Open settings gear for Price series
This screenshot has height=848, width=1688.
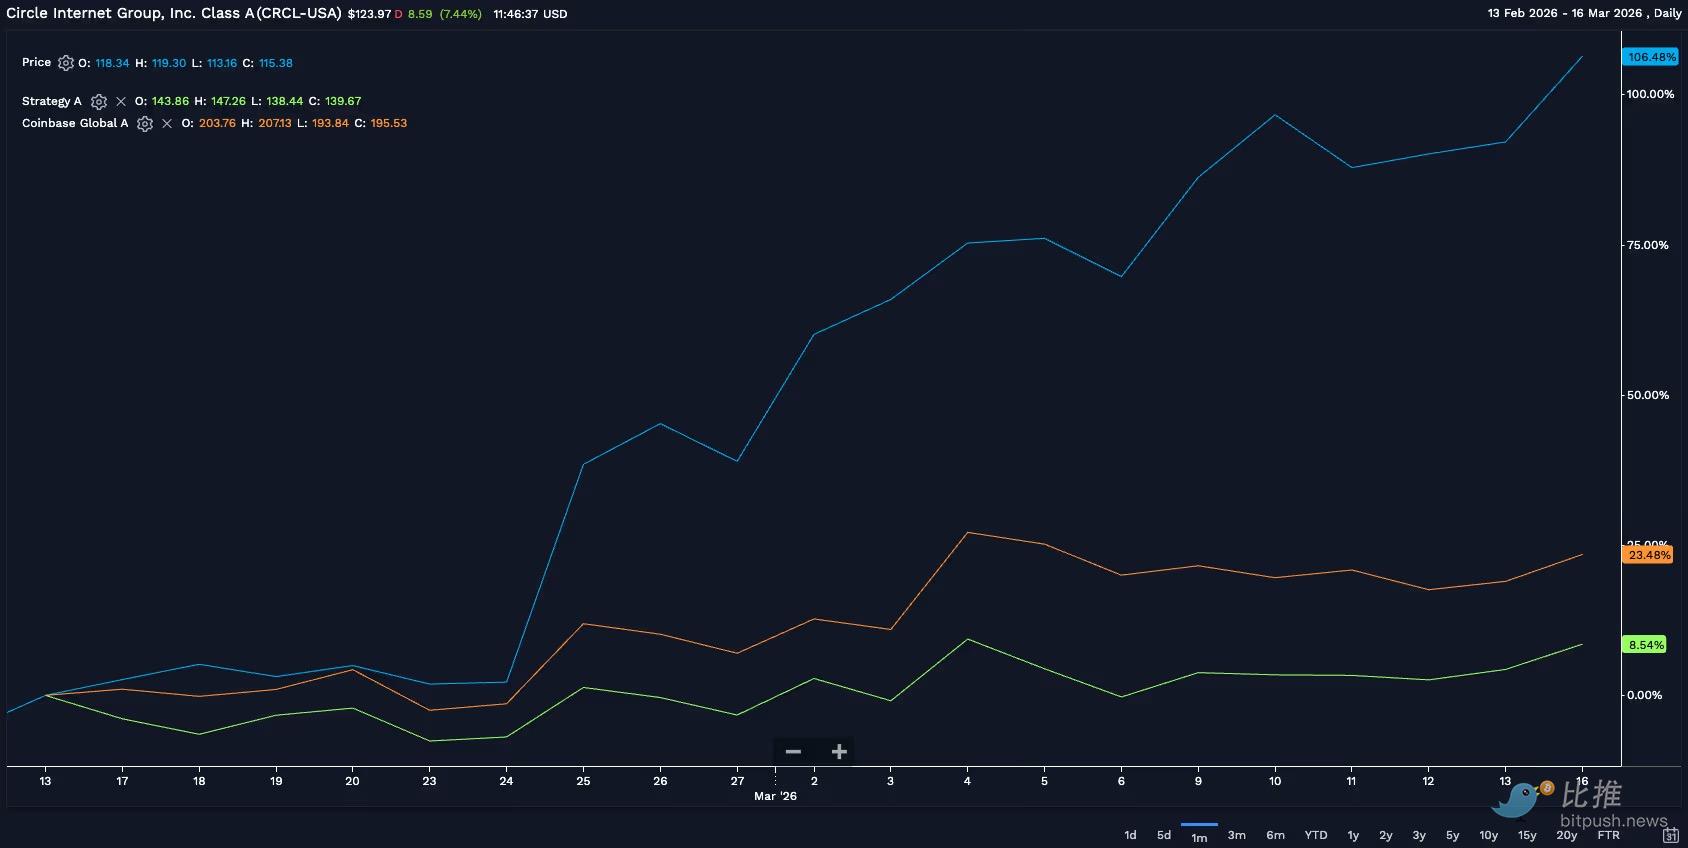66,63
